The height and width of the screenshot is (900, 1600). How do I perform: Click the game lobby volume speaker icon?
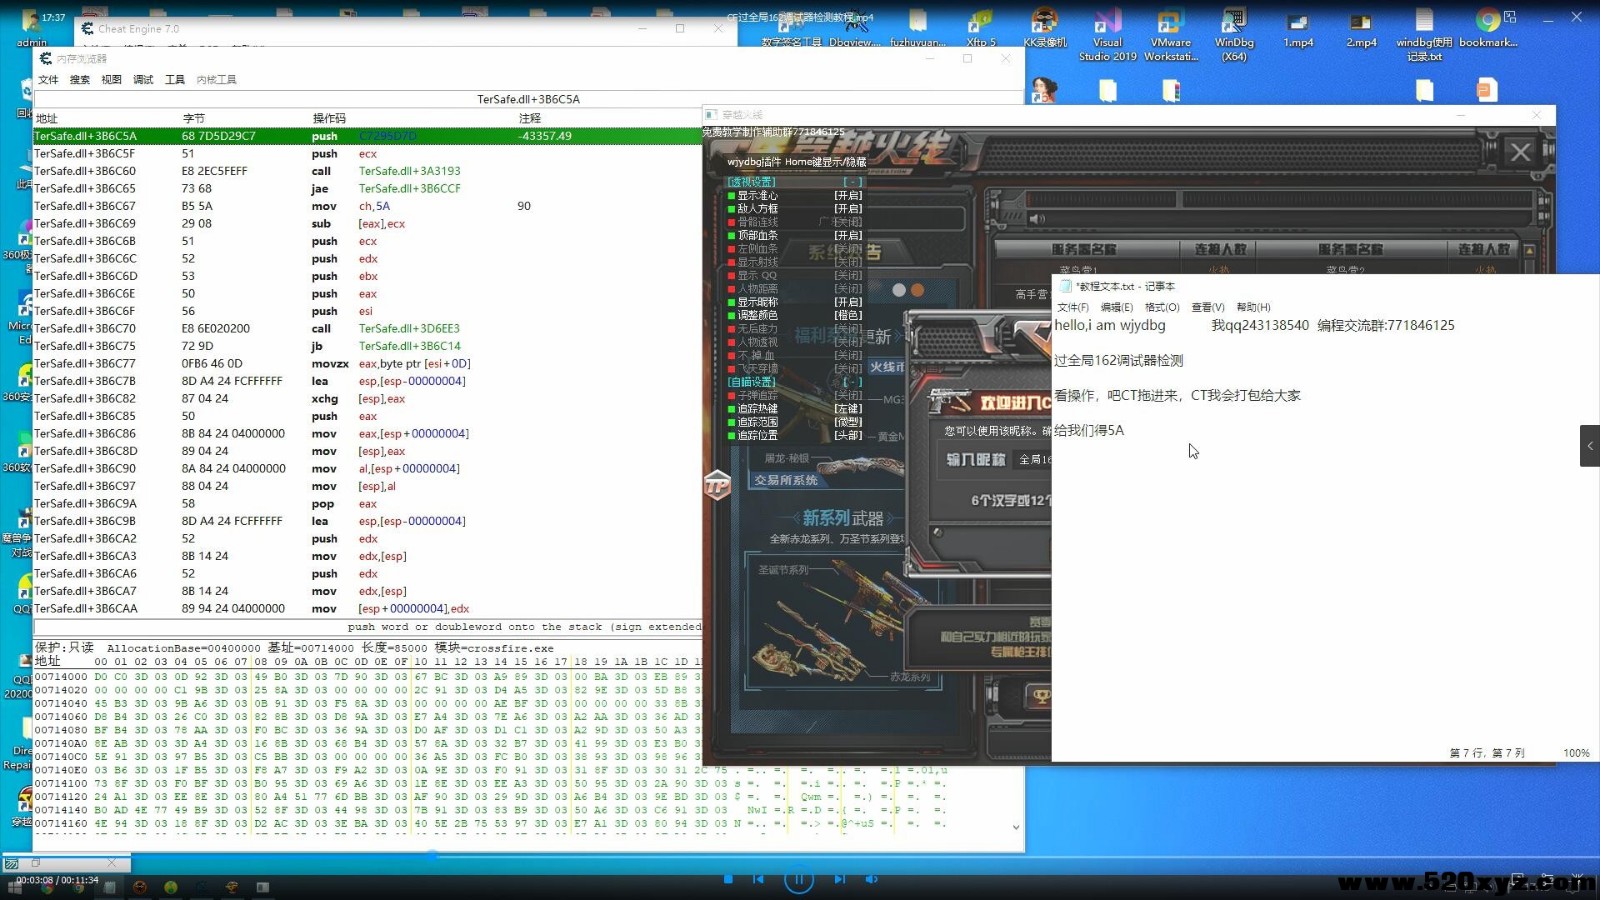point(1037,219)
